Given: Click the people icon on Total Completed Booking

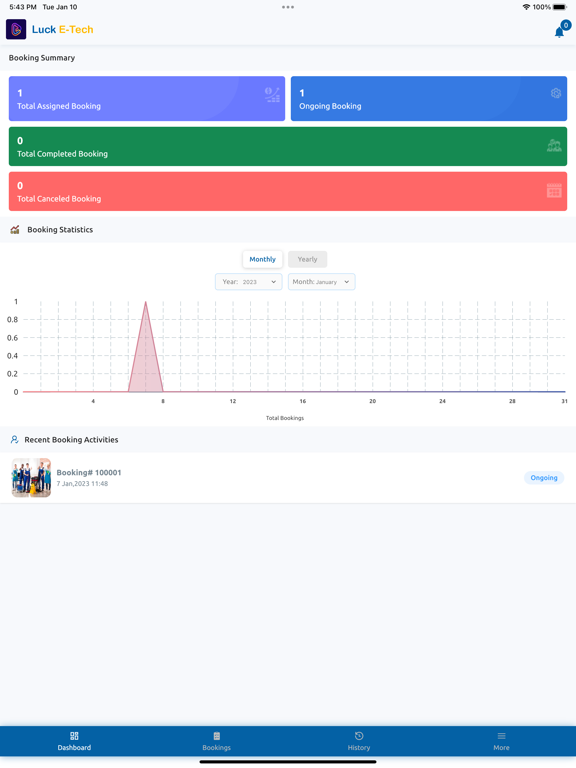Looking at the screenshot, I should [554, 145].
